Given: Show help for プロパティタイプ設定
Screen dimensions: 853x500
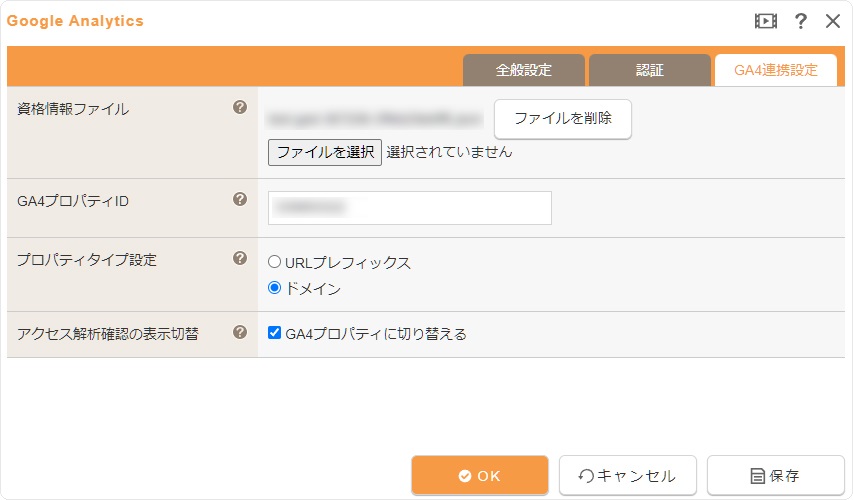Looking at the screenshot, I should tap(240, 258).
